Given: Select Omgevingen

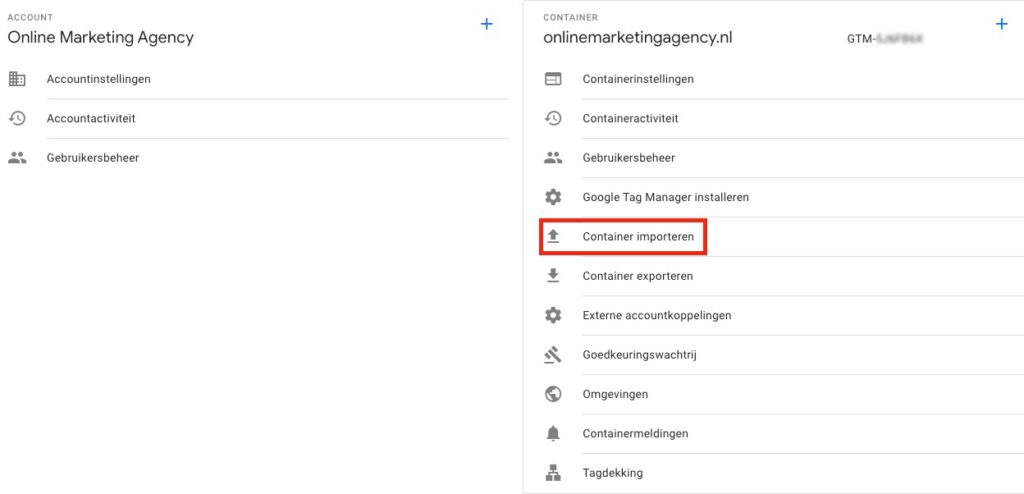Looking at the screenshot, I should [615, 394].
